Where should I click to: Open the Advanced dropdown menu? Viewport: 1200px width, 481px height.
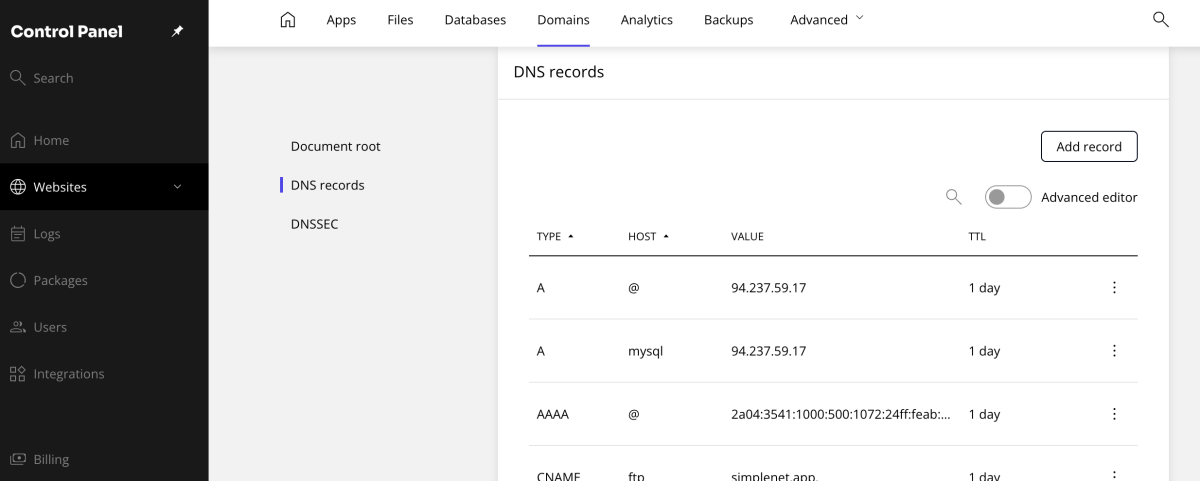tap(827, 20)
